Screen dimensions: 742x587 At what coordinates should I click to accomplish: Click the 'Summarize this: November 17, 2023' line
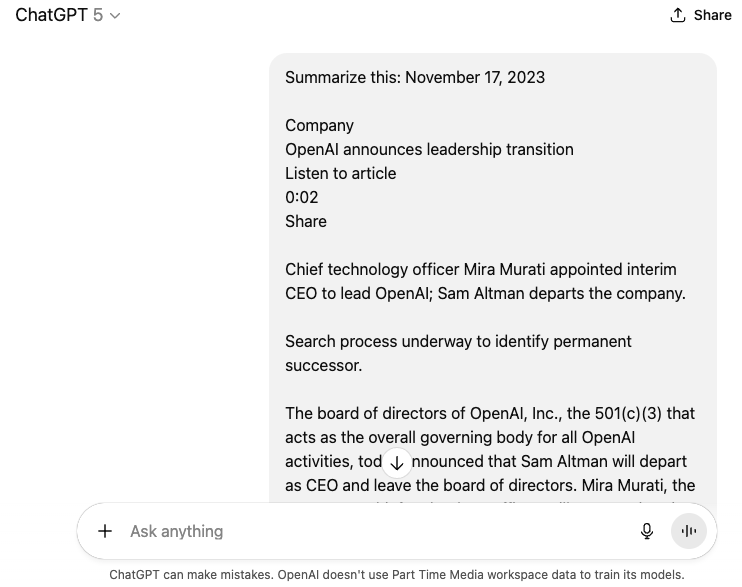(415, 77)
